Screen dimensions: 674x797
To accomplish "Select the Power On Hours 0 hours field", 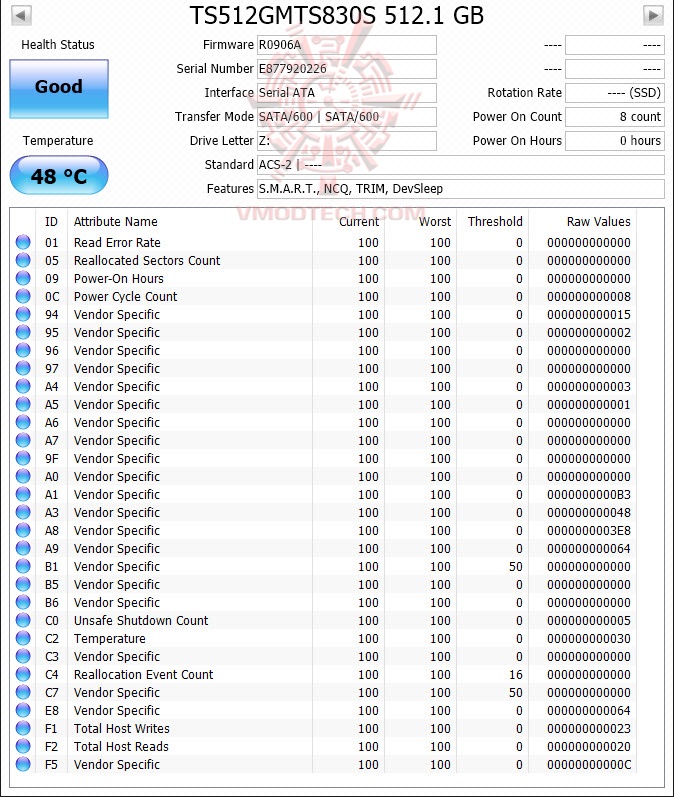I will coord(615,141).
